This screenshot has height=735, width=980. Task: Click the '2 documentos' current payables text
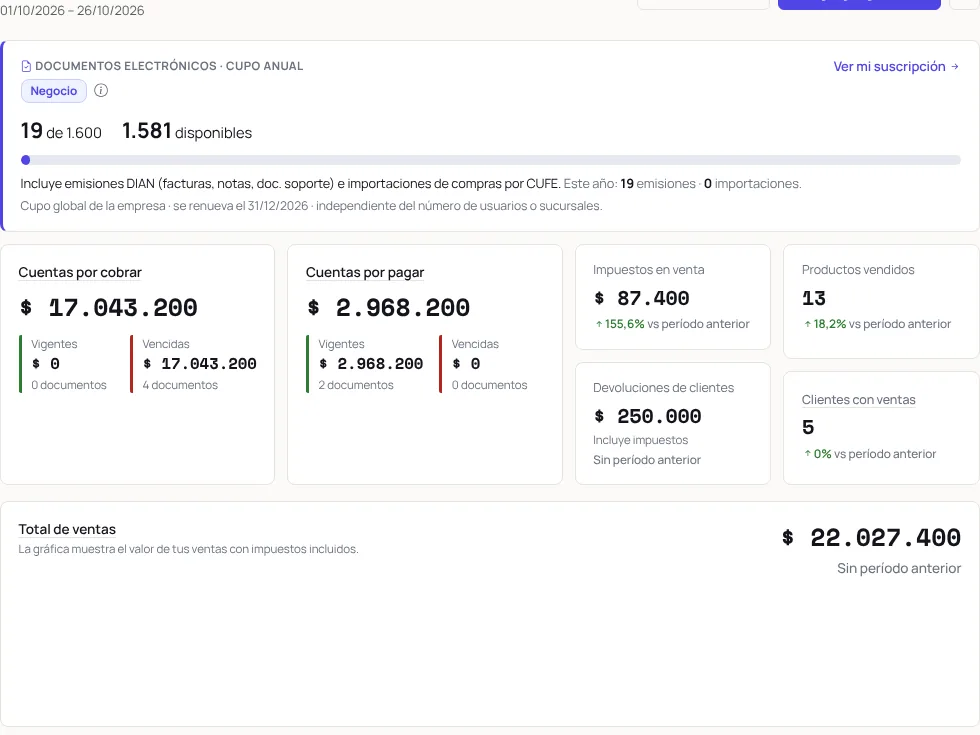[x=356, y=385]
